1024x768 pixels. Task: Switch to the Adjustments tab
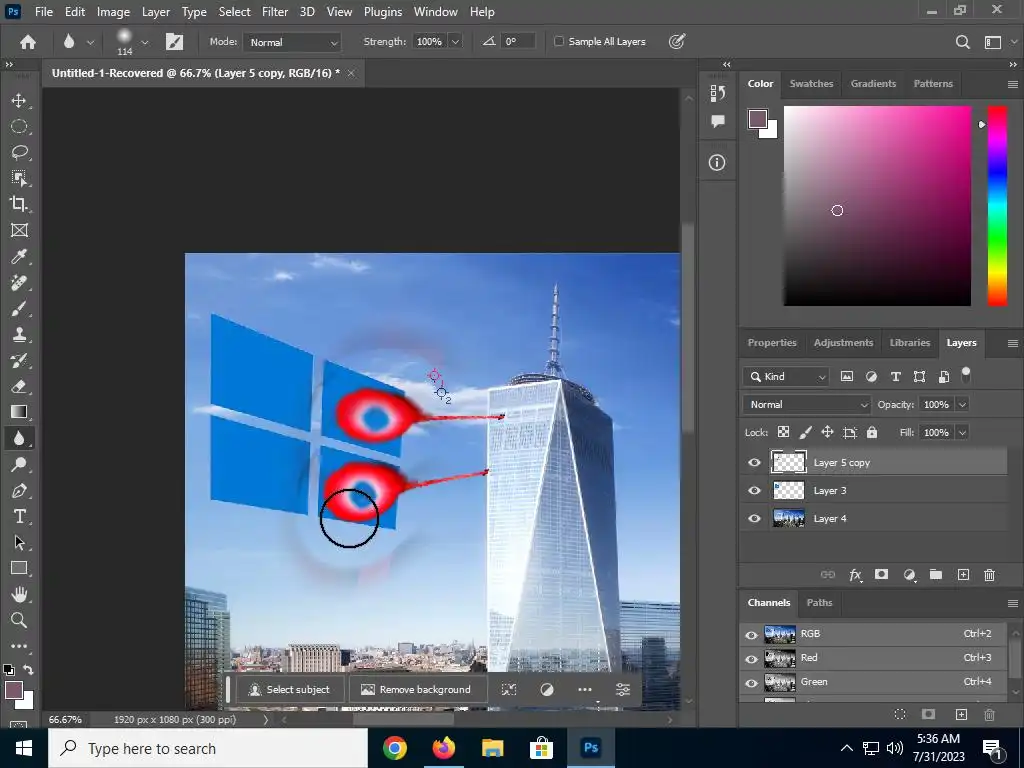pyautogui.click(x=843, y=343)
